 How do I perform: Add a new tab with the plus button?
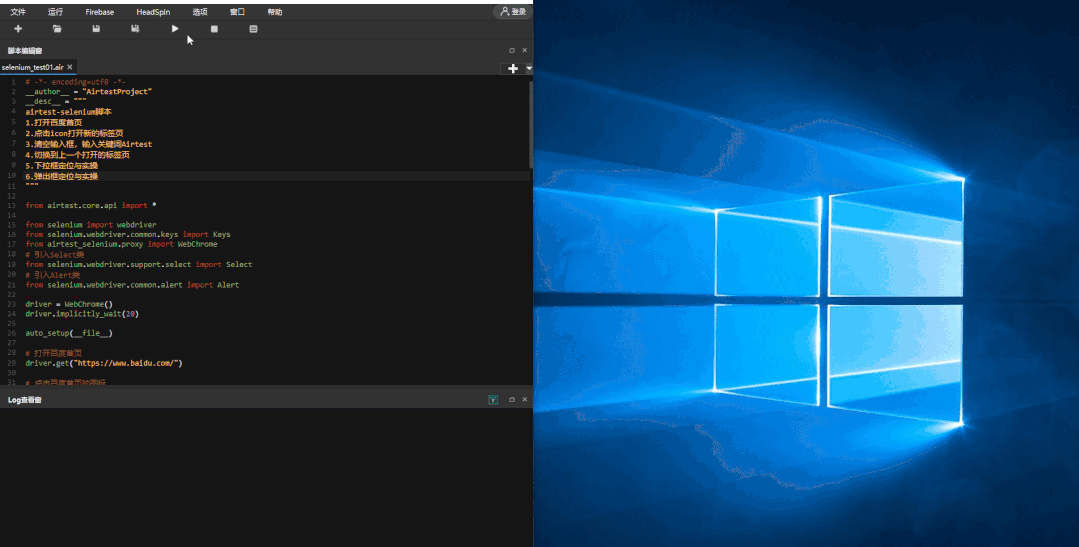(x=513, y=68)
